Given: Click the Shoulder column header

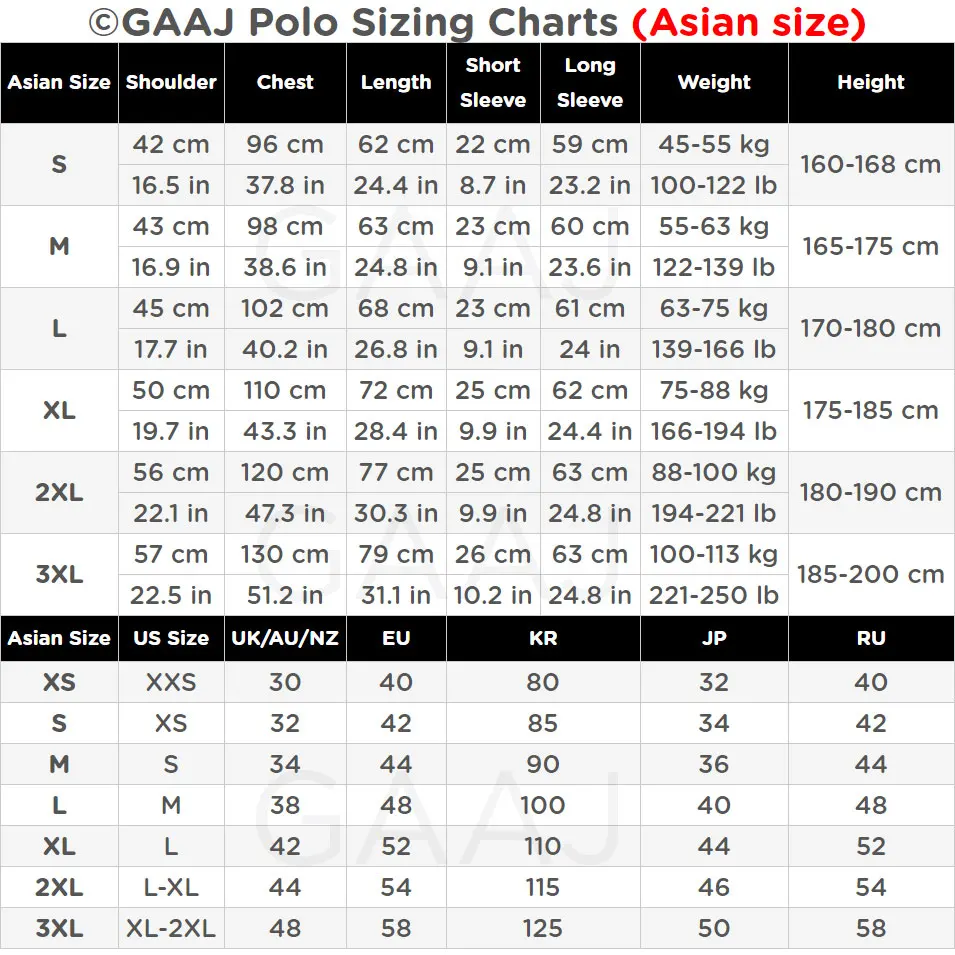Looking at the screenshot, I should pyautogui.click(x=171, y=83).
